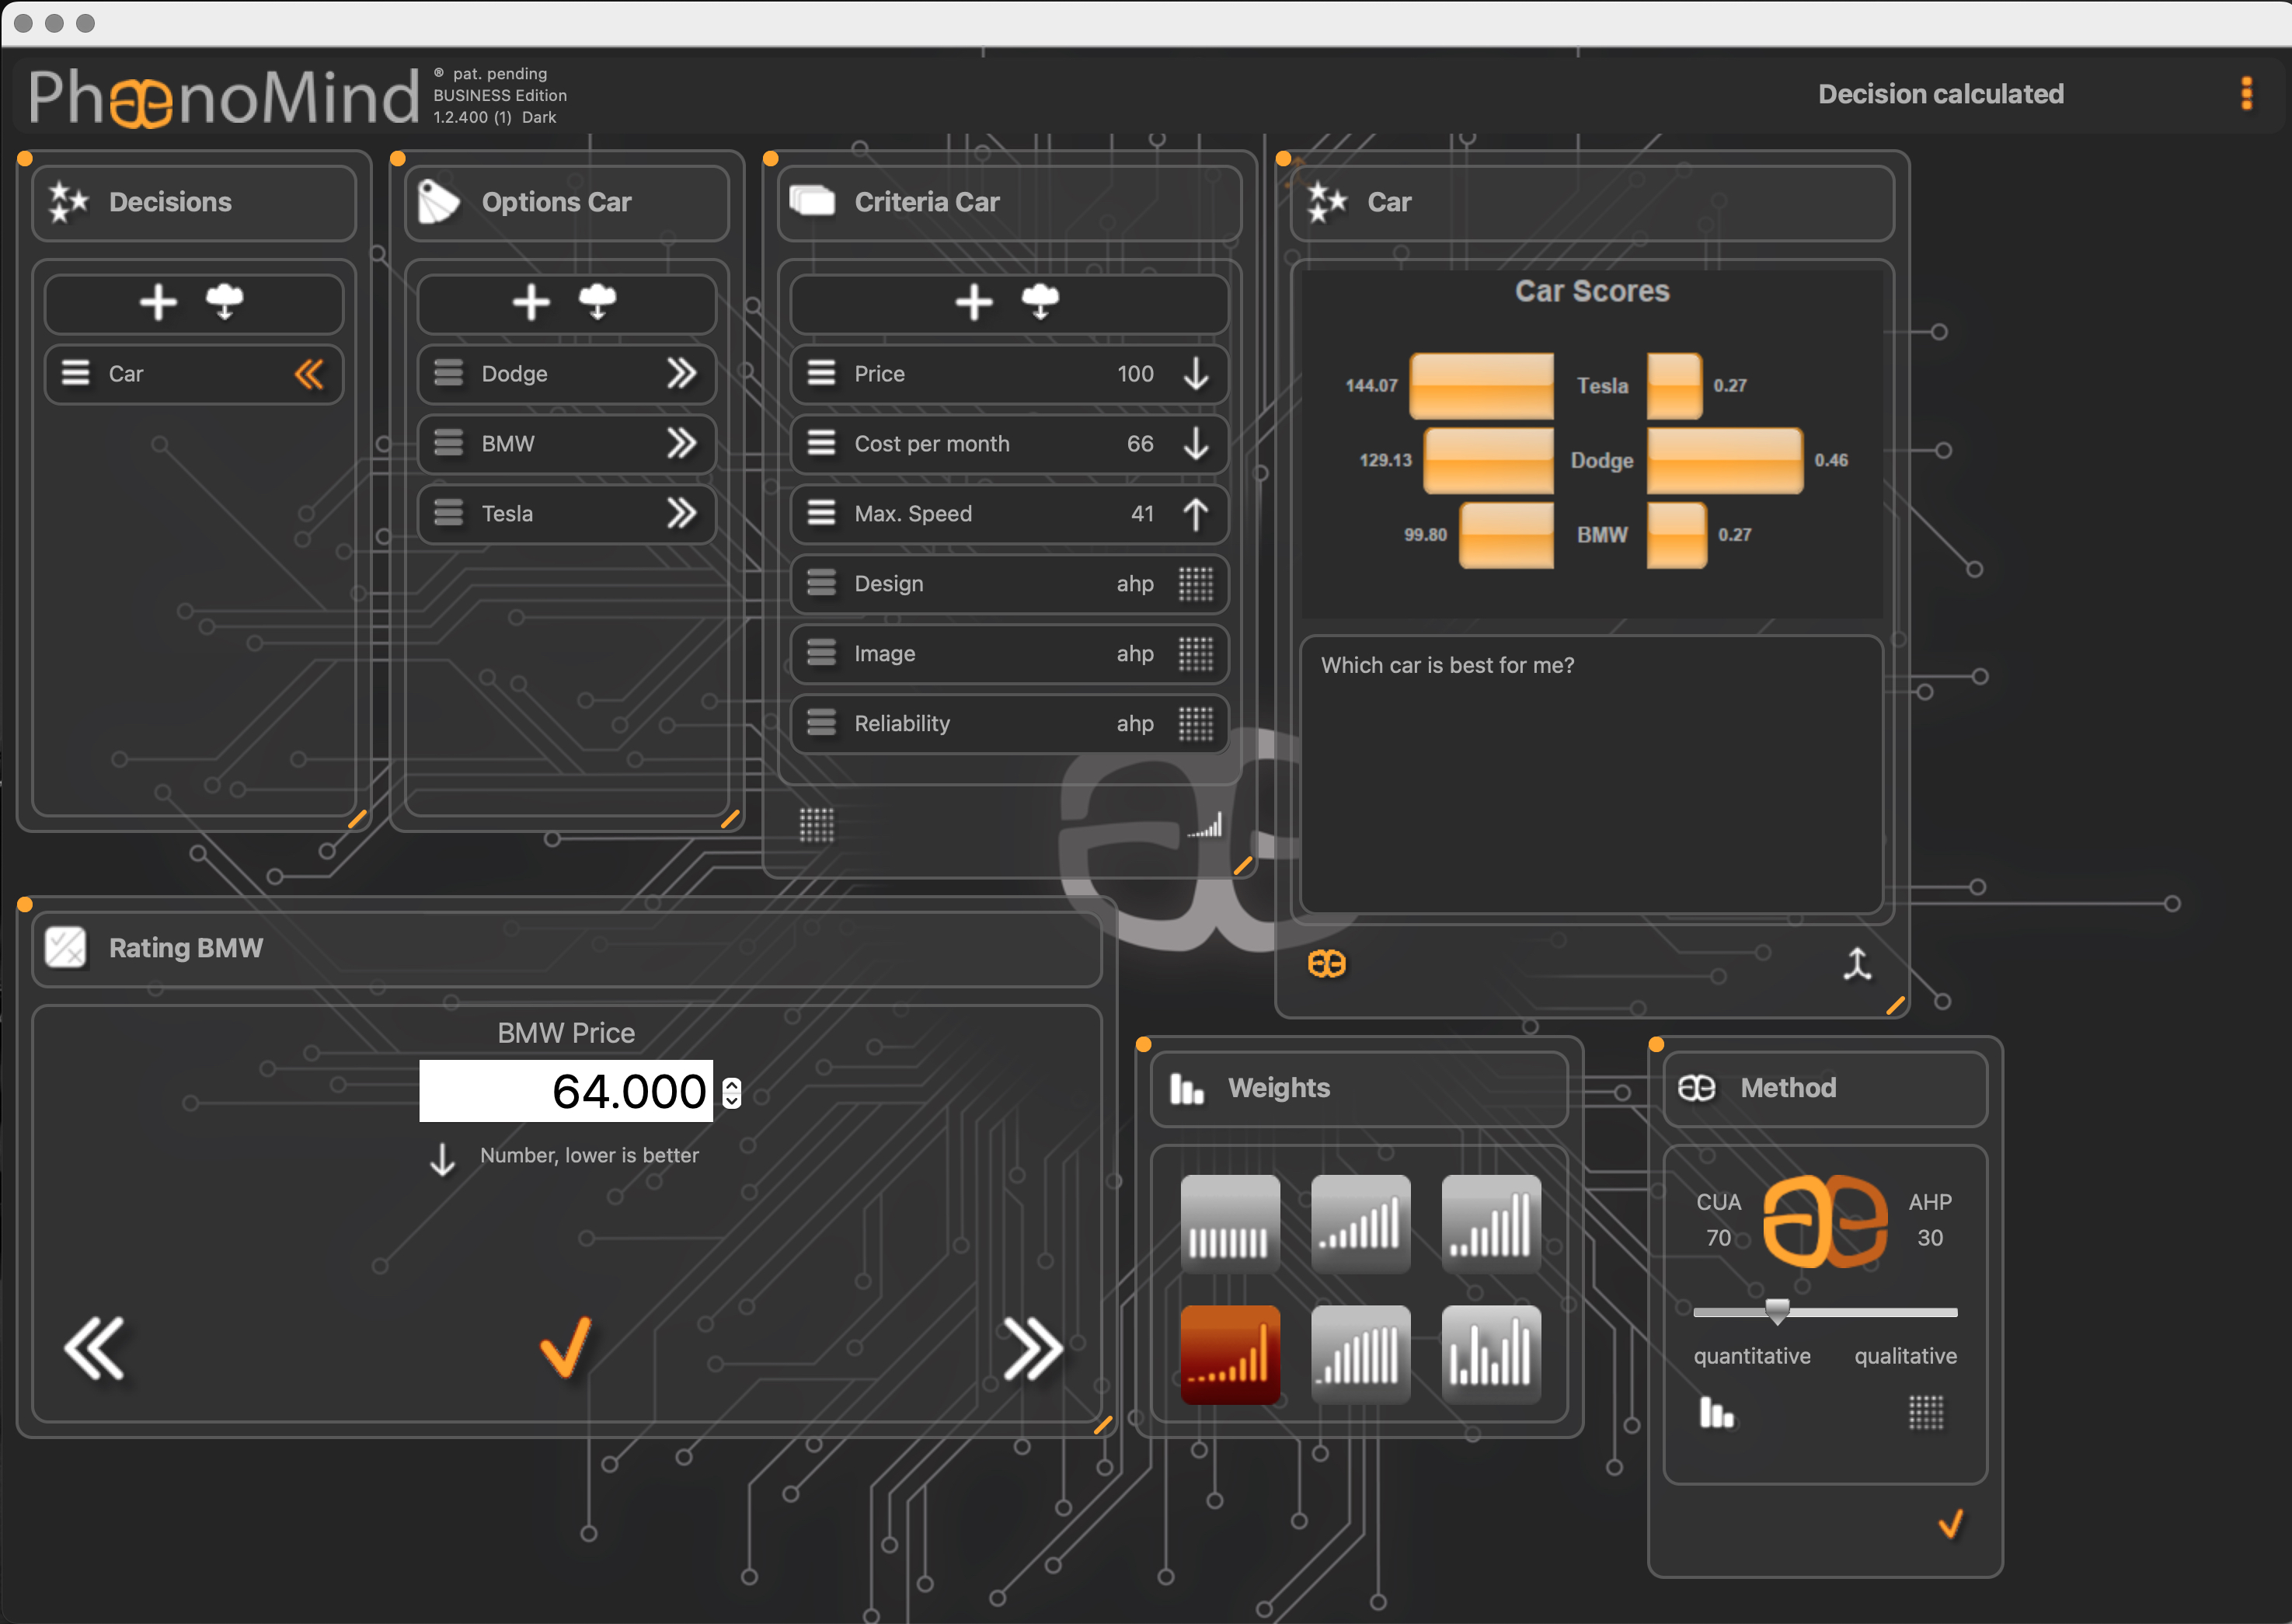
Task: Click the share icon in Car panel
Action: [1856, 964]
